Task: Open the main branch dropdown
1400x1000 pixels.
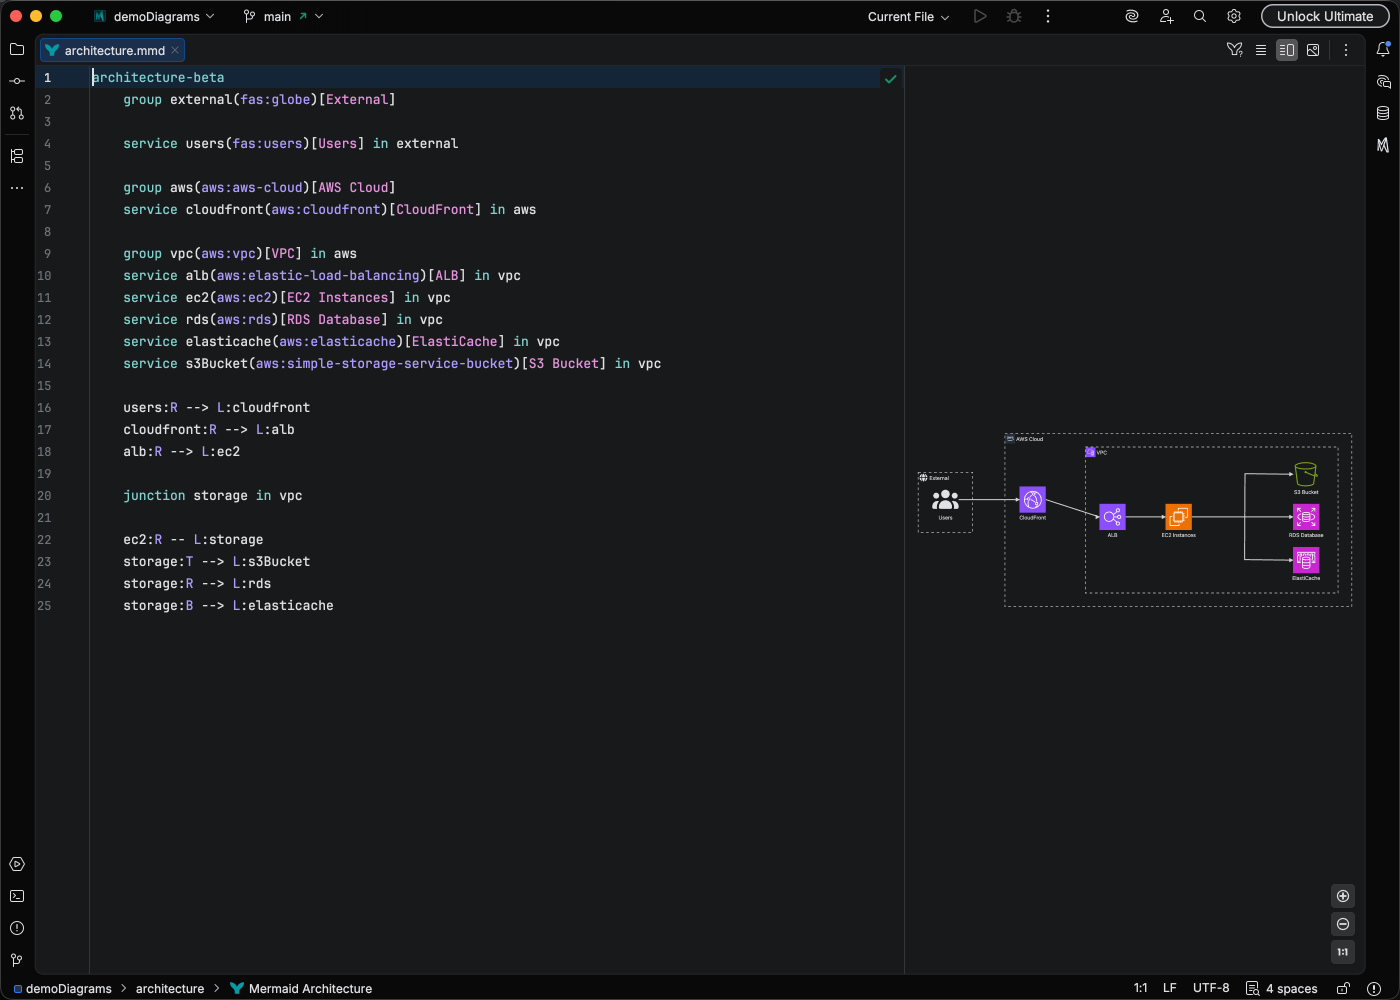Action: pos(283,16)
